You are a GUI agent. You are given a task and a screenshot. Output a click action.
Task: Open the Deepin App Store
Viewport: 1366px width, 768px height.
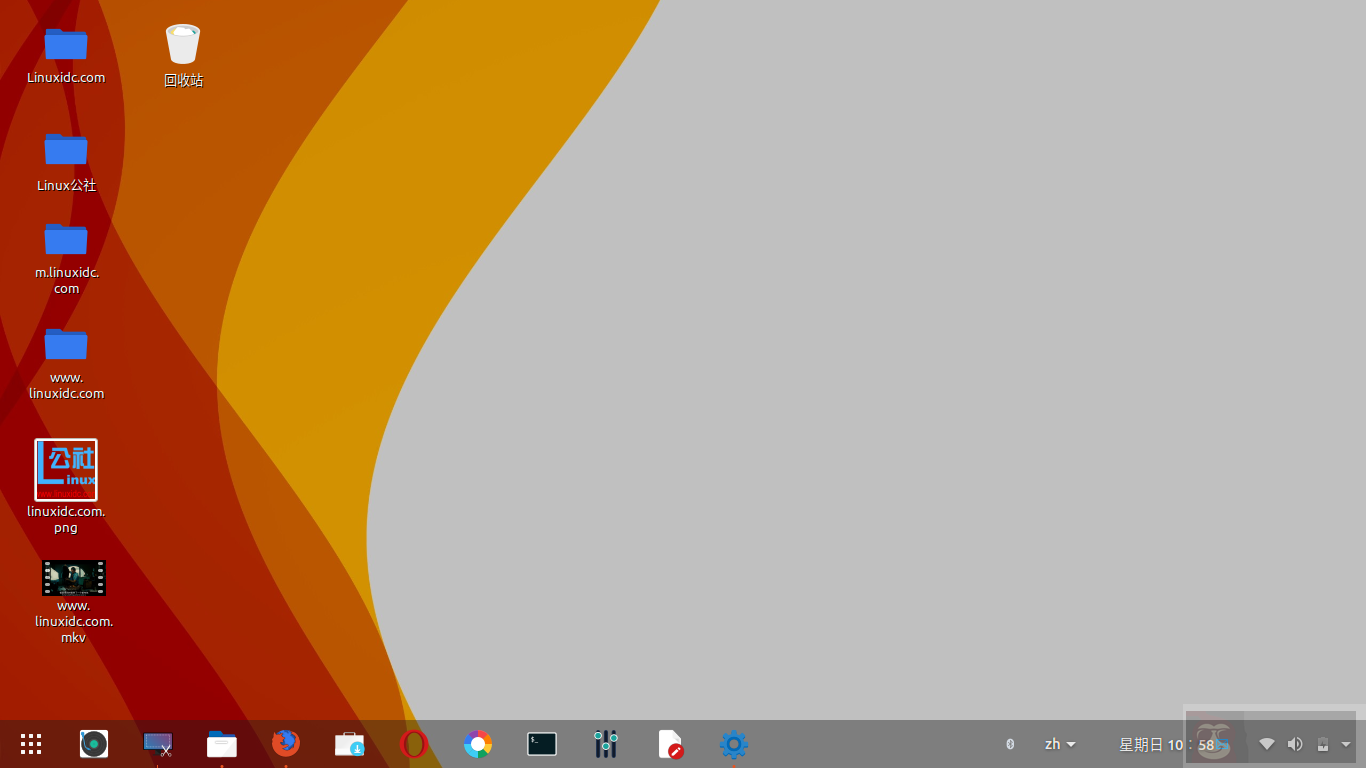(x=349, y=744)
